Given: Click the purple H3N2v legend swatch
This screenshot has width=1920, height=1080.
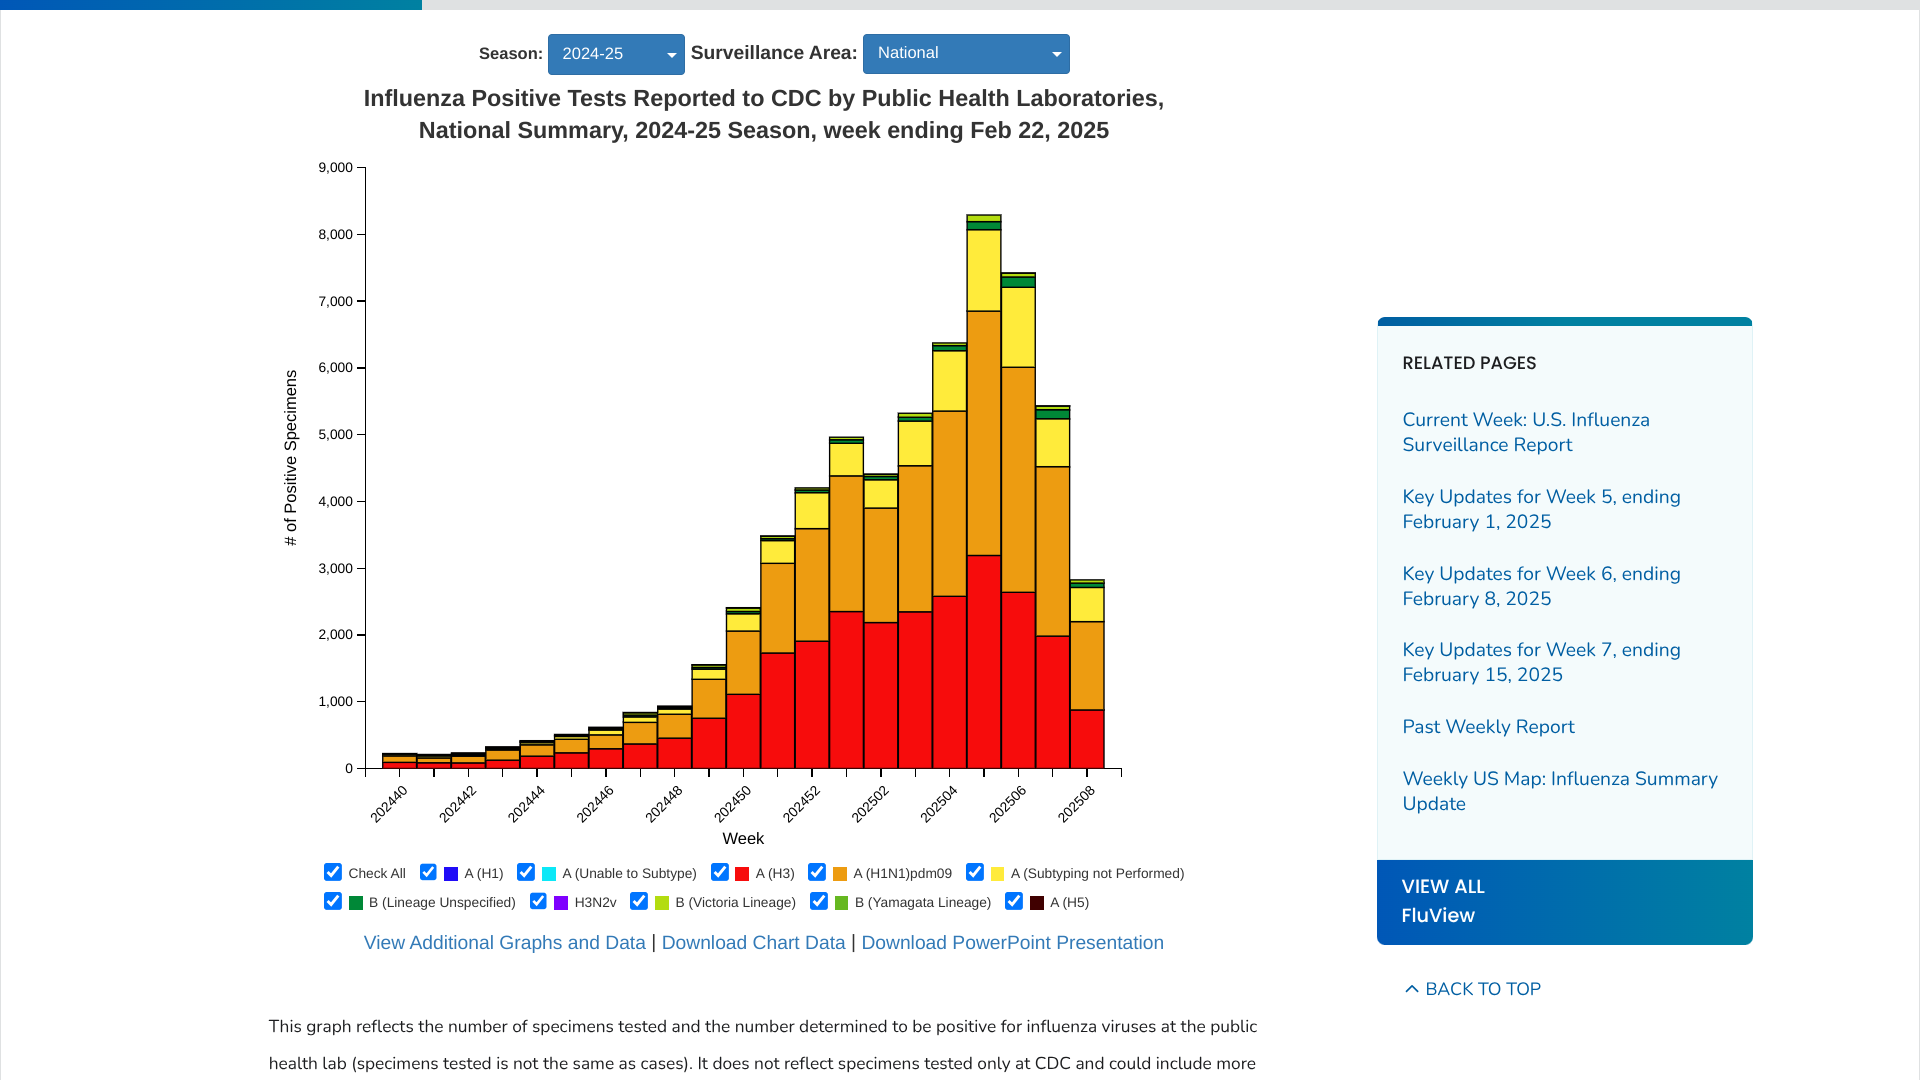Looking at the screenshot, I should [x=561, y=903].
